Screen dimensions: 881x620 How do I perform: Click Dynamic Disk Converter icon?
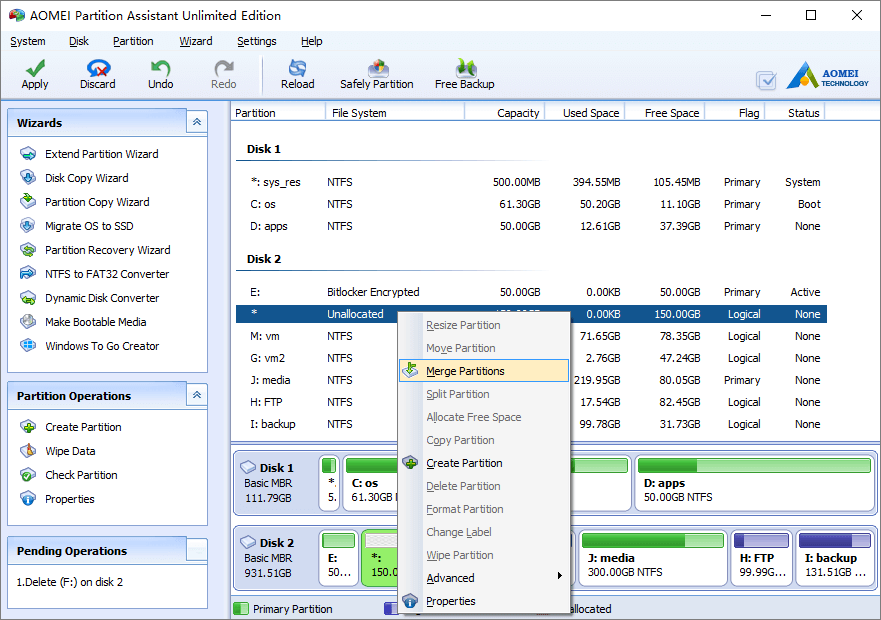click(28, 298)
